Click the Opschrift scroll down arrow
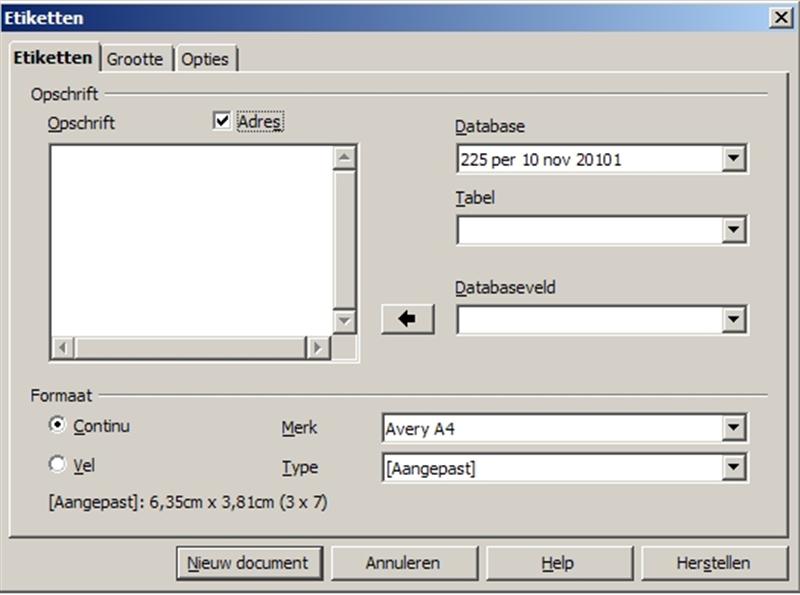 [x=345, y=321]
